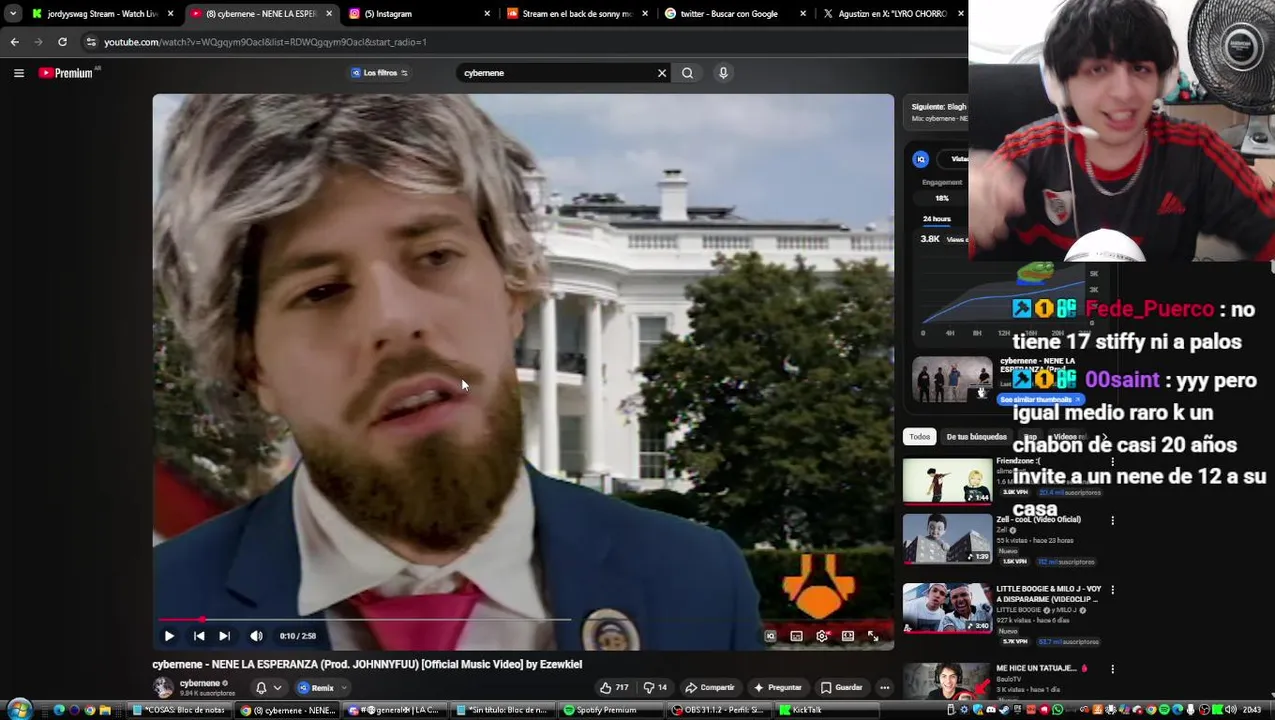
Task: Open cybernene channel avatar
Action: pyautogui.click(x=163, y=687)
